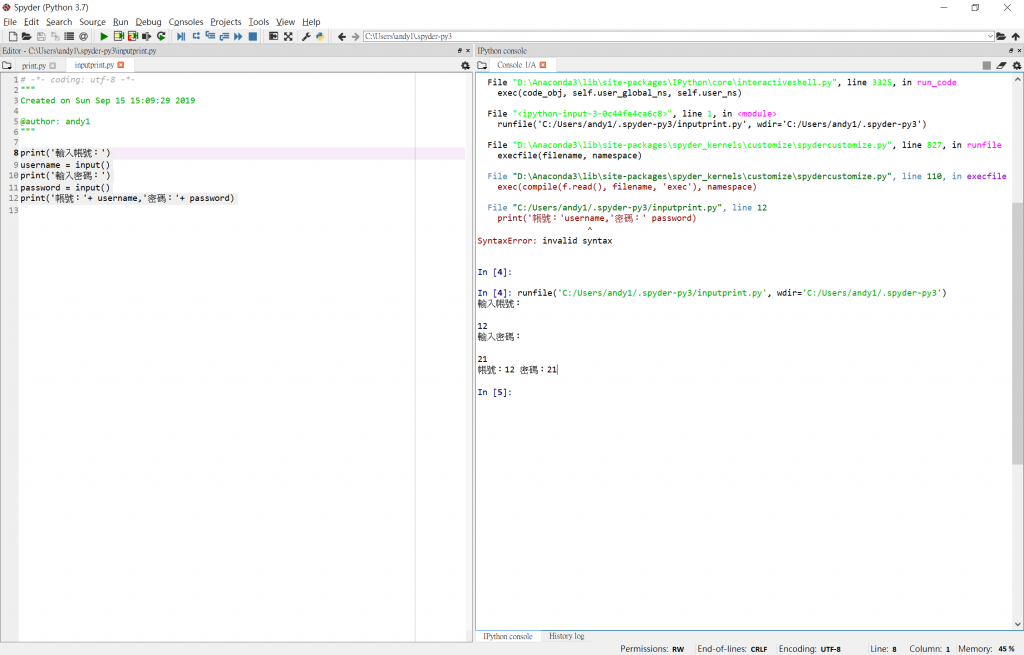Run the file with the green play icon

pyautogui.click(x=104, y=36)
